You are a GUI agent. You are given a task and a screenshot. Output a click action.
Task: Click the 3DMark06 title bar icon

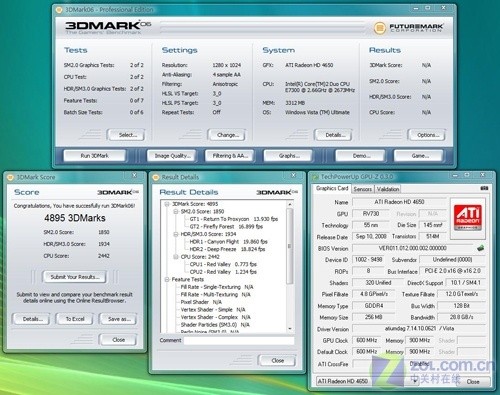click(59, 10)
